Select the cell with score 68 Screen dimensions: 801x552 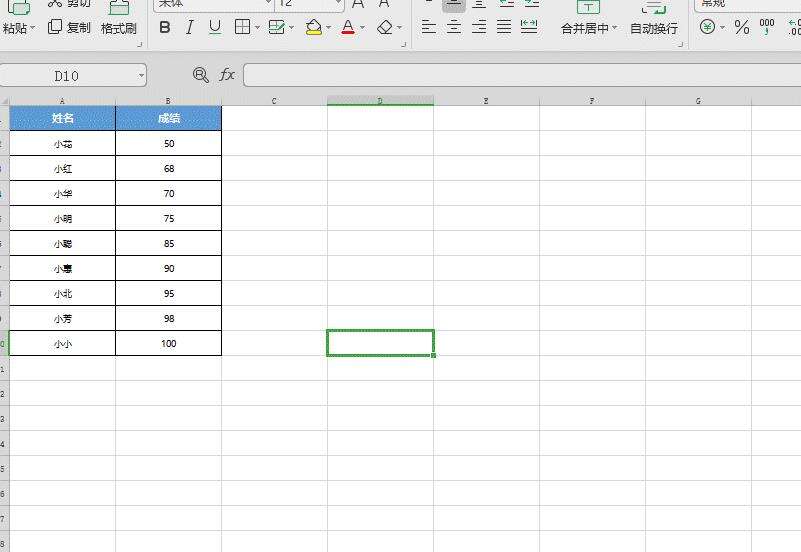click(169, 169)
